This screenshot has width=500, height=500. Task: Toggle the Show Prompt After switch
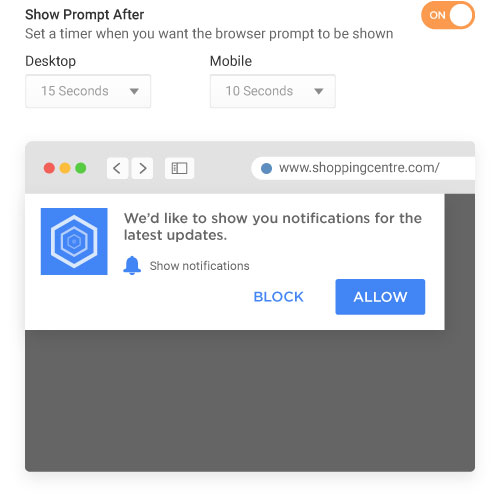tap(448, 15)
